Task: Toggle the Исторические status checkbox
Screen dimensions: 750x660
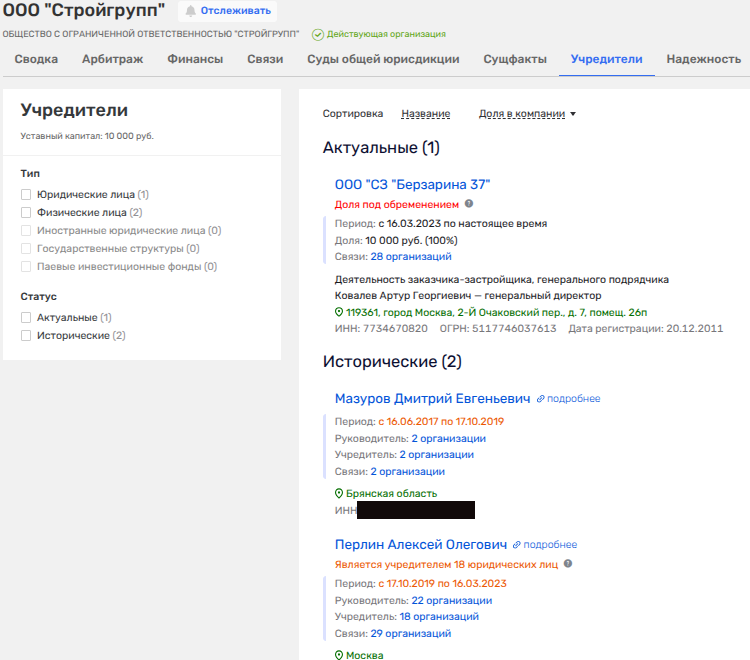Action: 27,336
